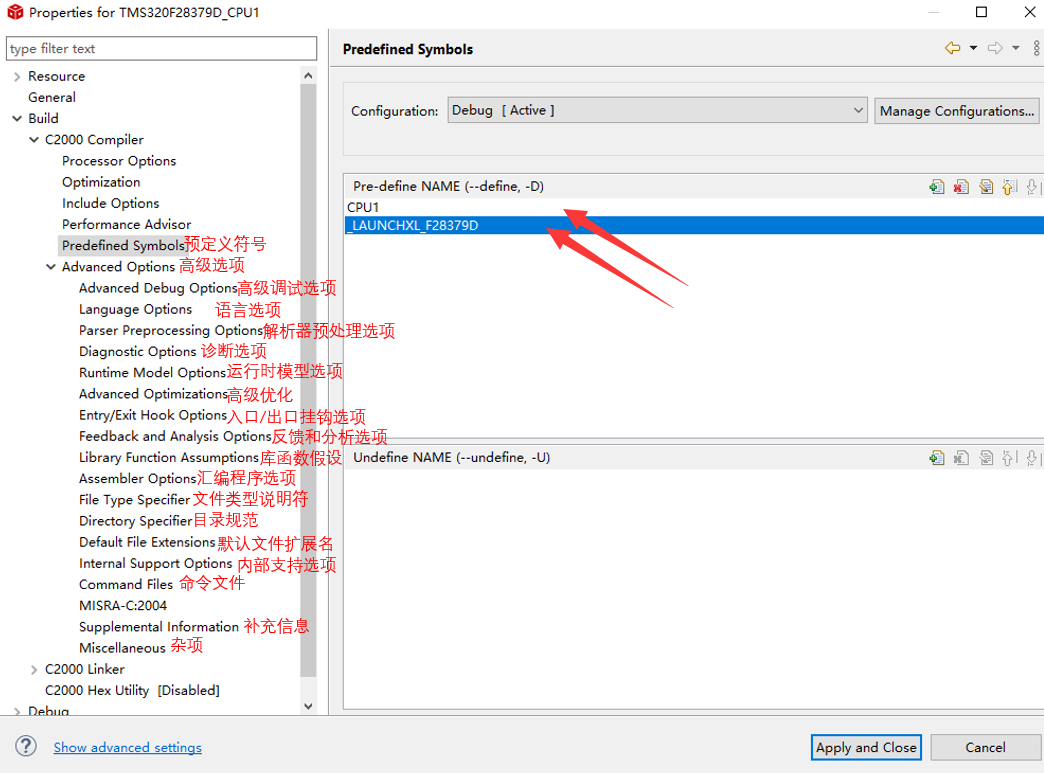Open Diagnostic Options page

pyautogui.click(x=137, y=352)
